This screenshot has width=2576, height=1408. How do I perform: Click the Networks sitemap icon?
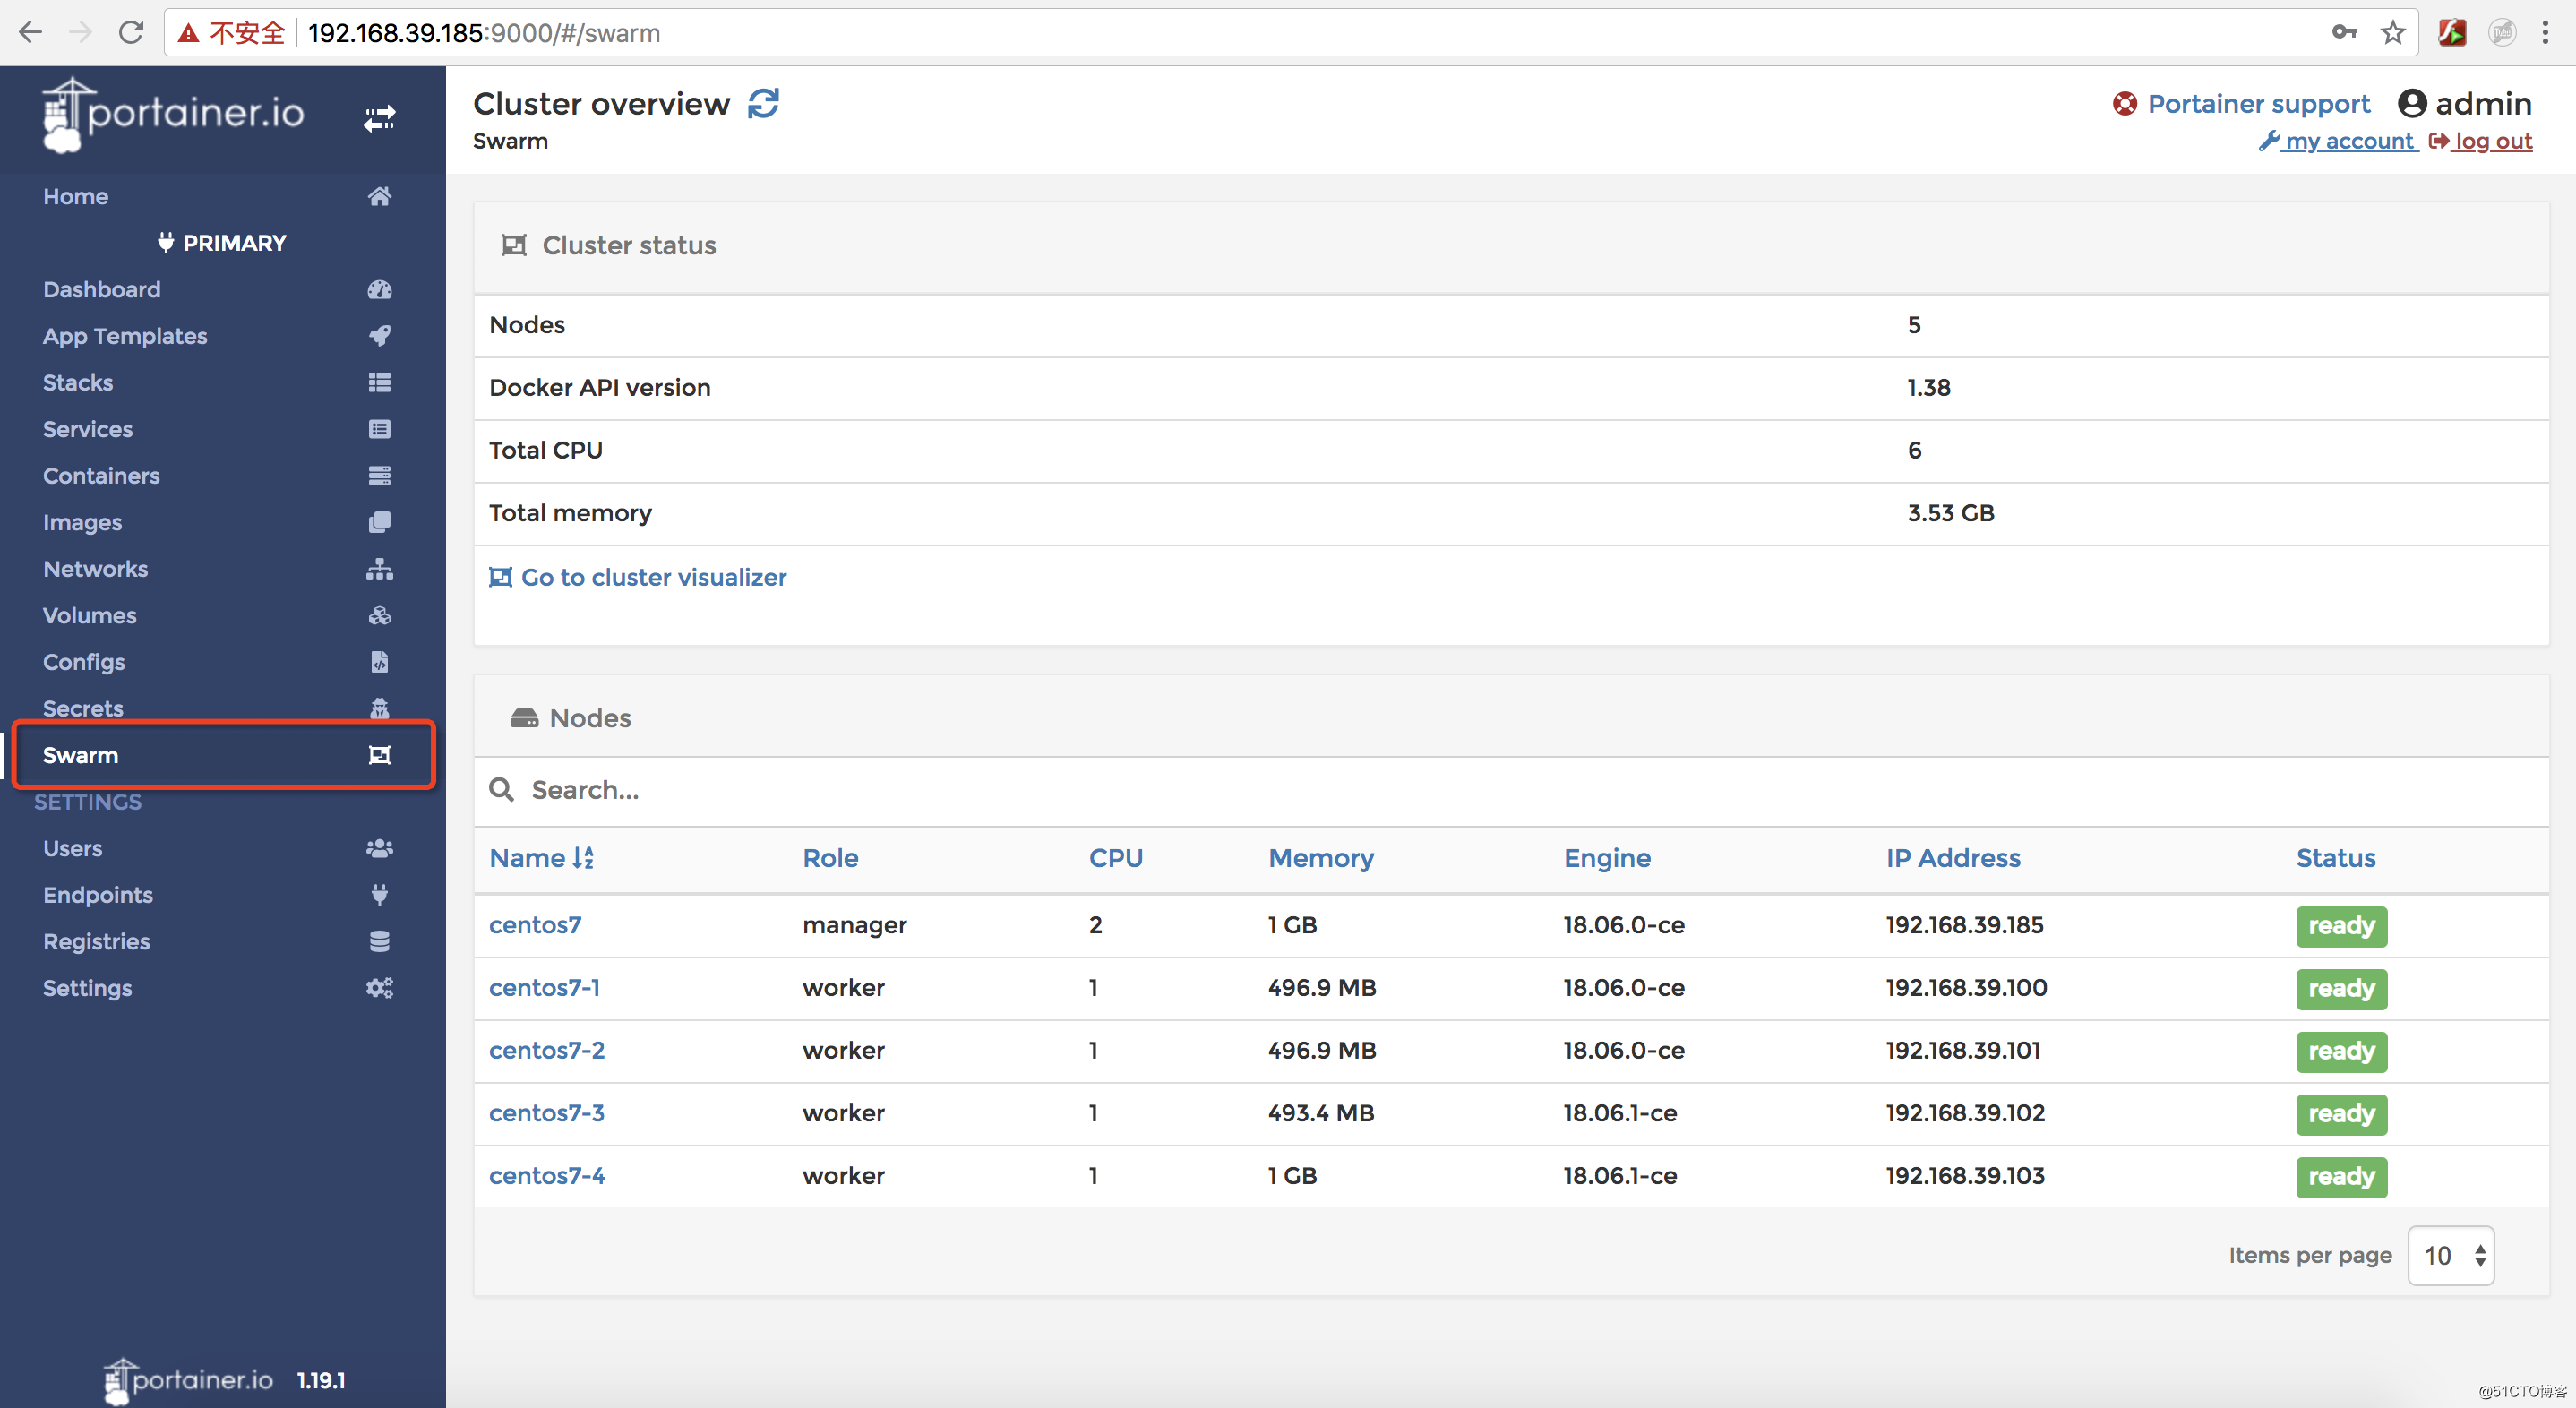point(379,569)
